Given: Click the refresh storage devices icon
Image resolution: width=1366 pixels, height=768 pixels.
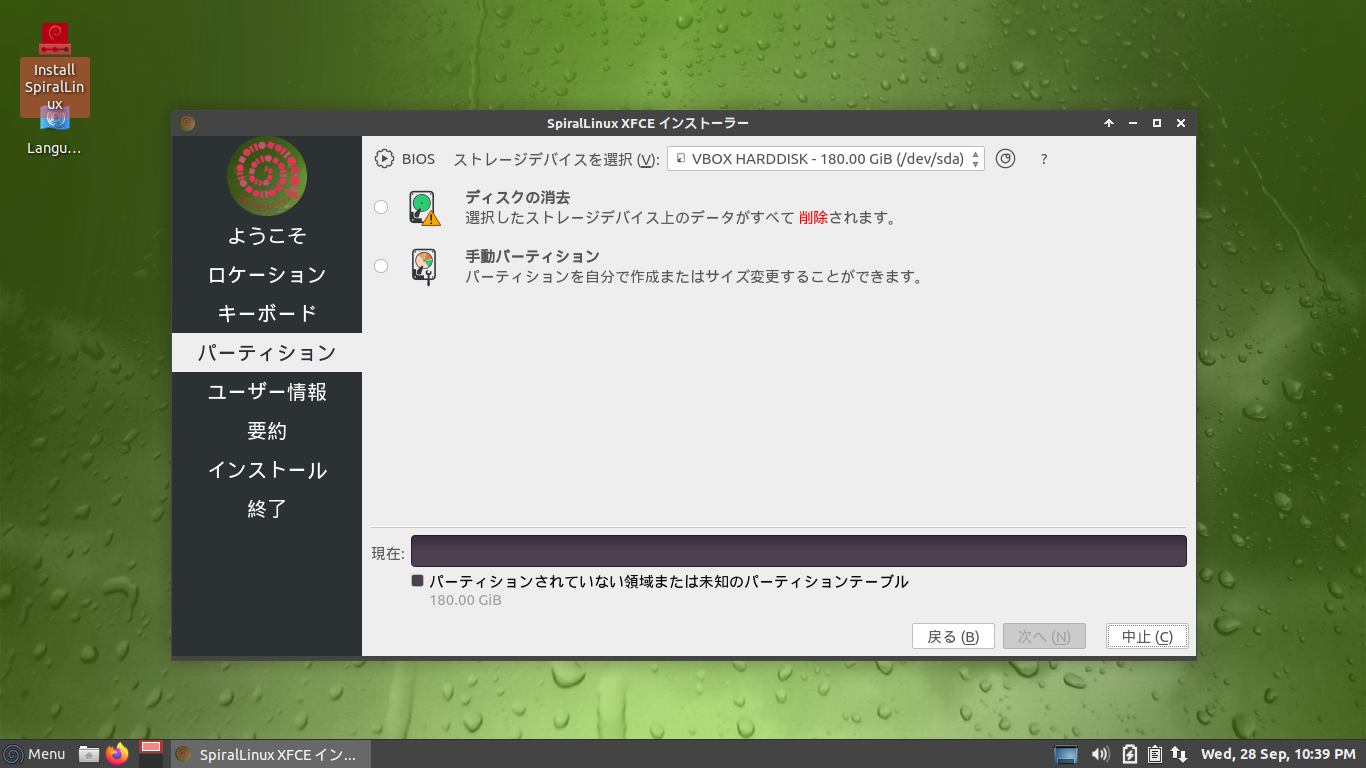Looking at the screenshot, I should pyautogui.click(x=1006, y=158).
